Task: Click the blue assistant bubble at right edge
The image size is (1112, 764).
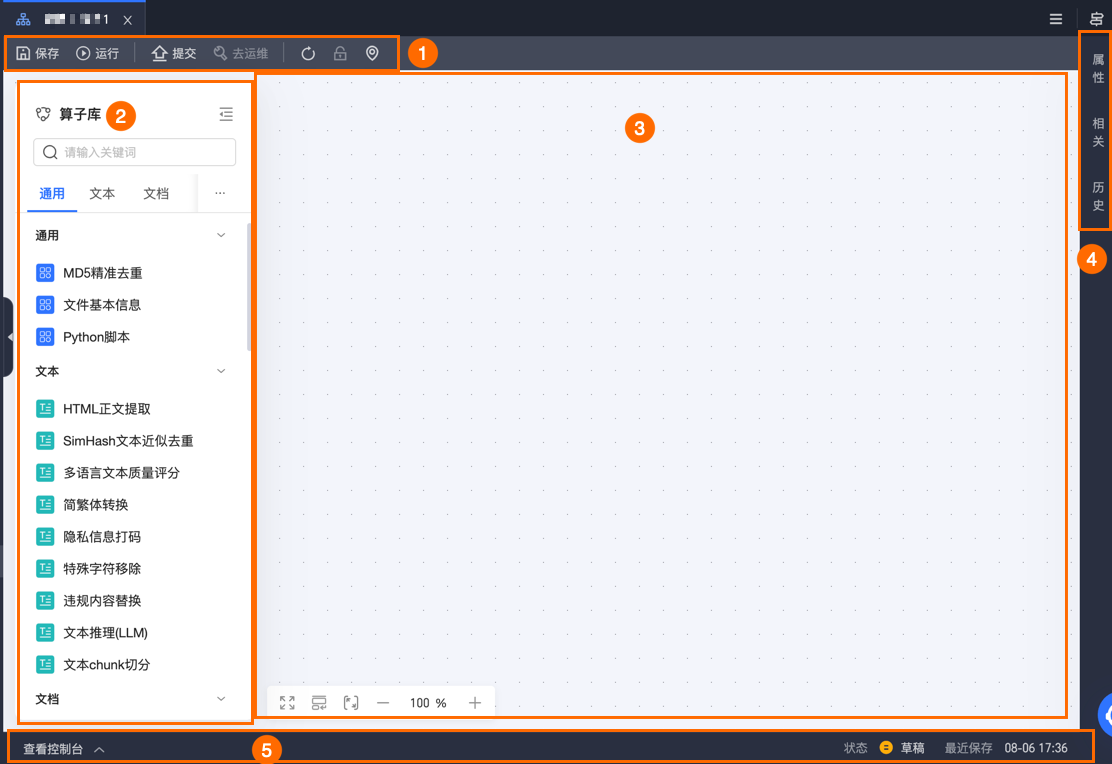Action: [1105, 715]
